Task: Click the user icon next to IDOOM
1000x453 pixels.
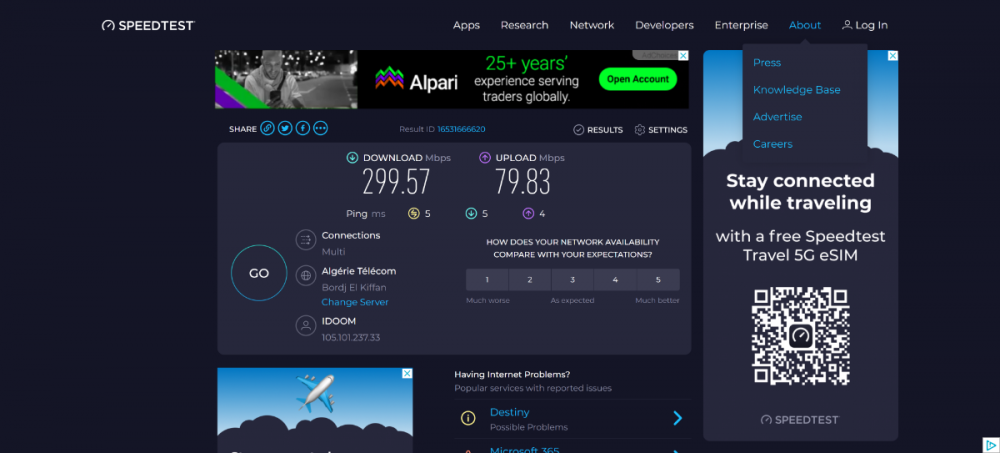Action: coord(306,325)
